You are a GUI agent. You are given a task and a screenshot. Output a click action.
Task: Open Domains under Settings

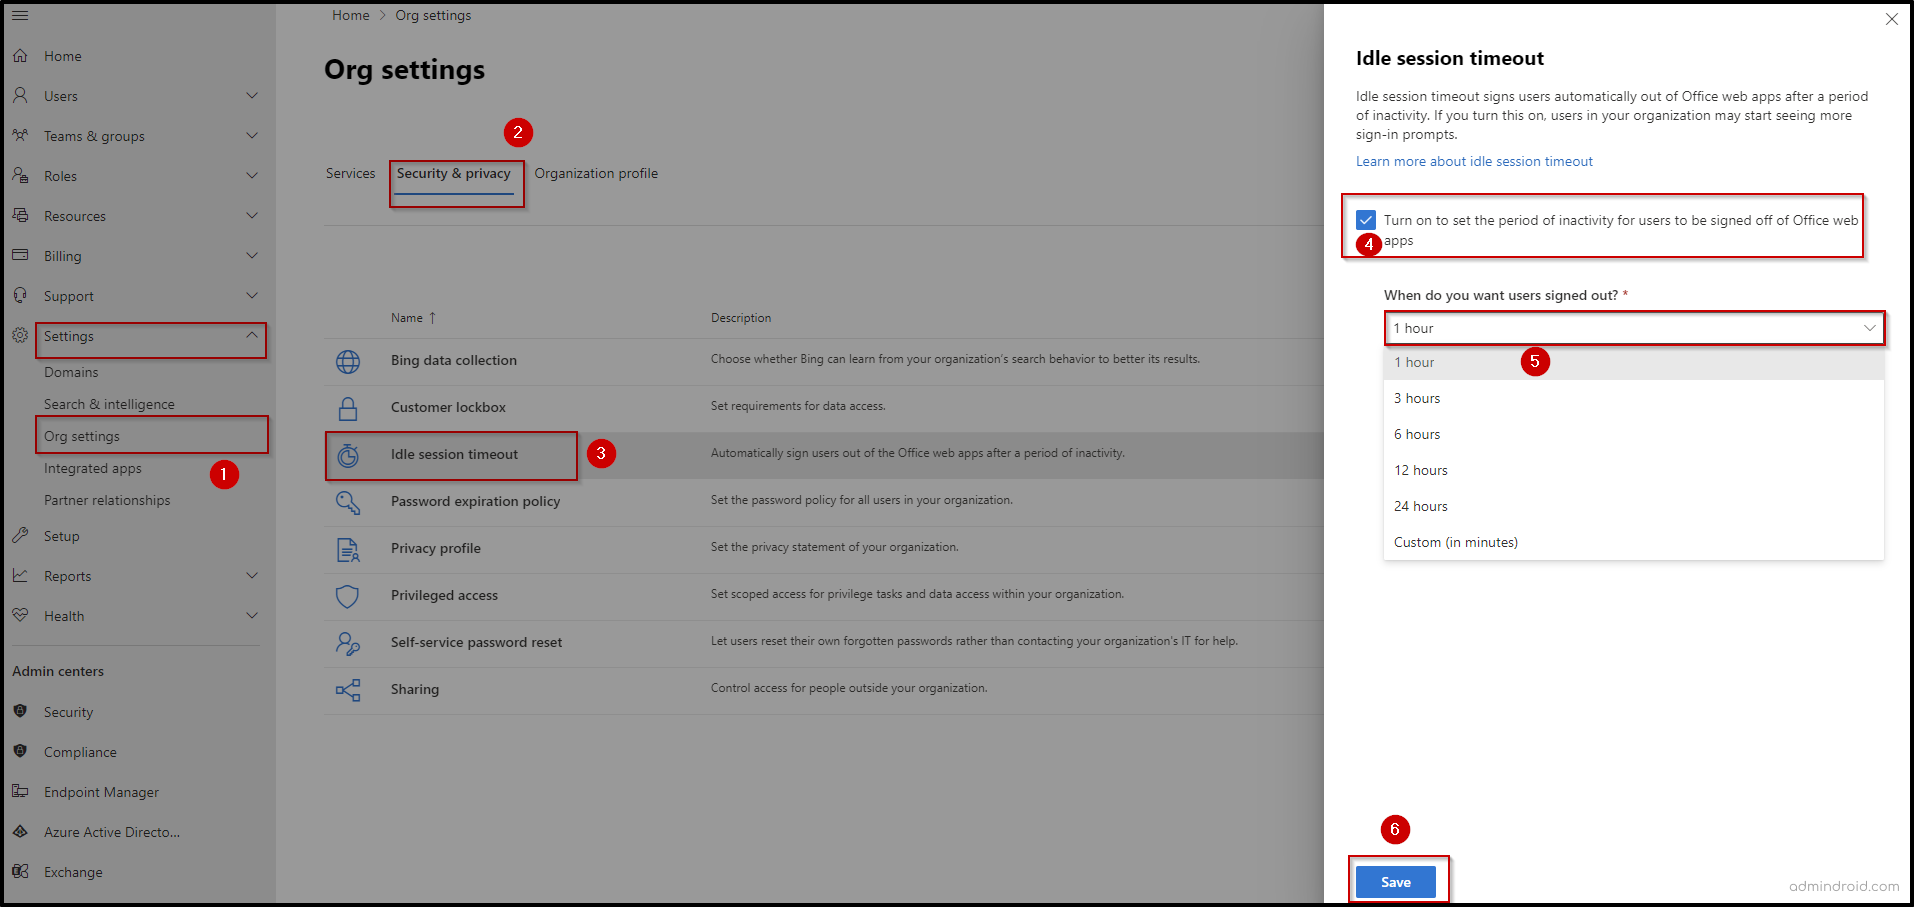tap(71, 372)
